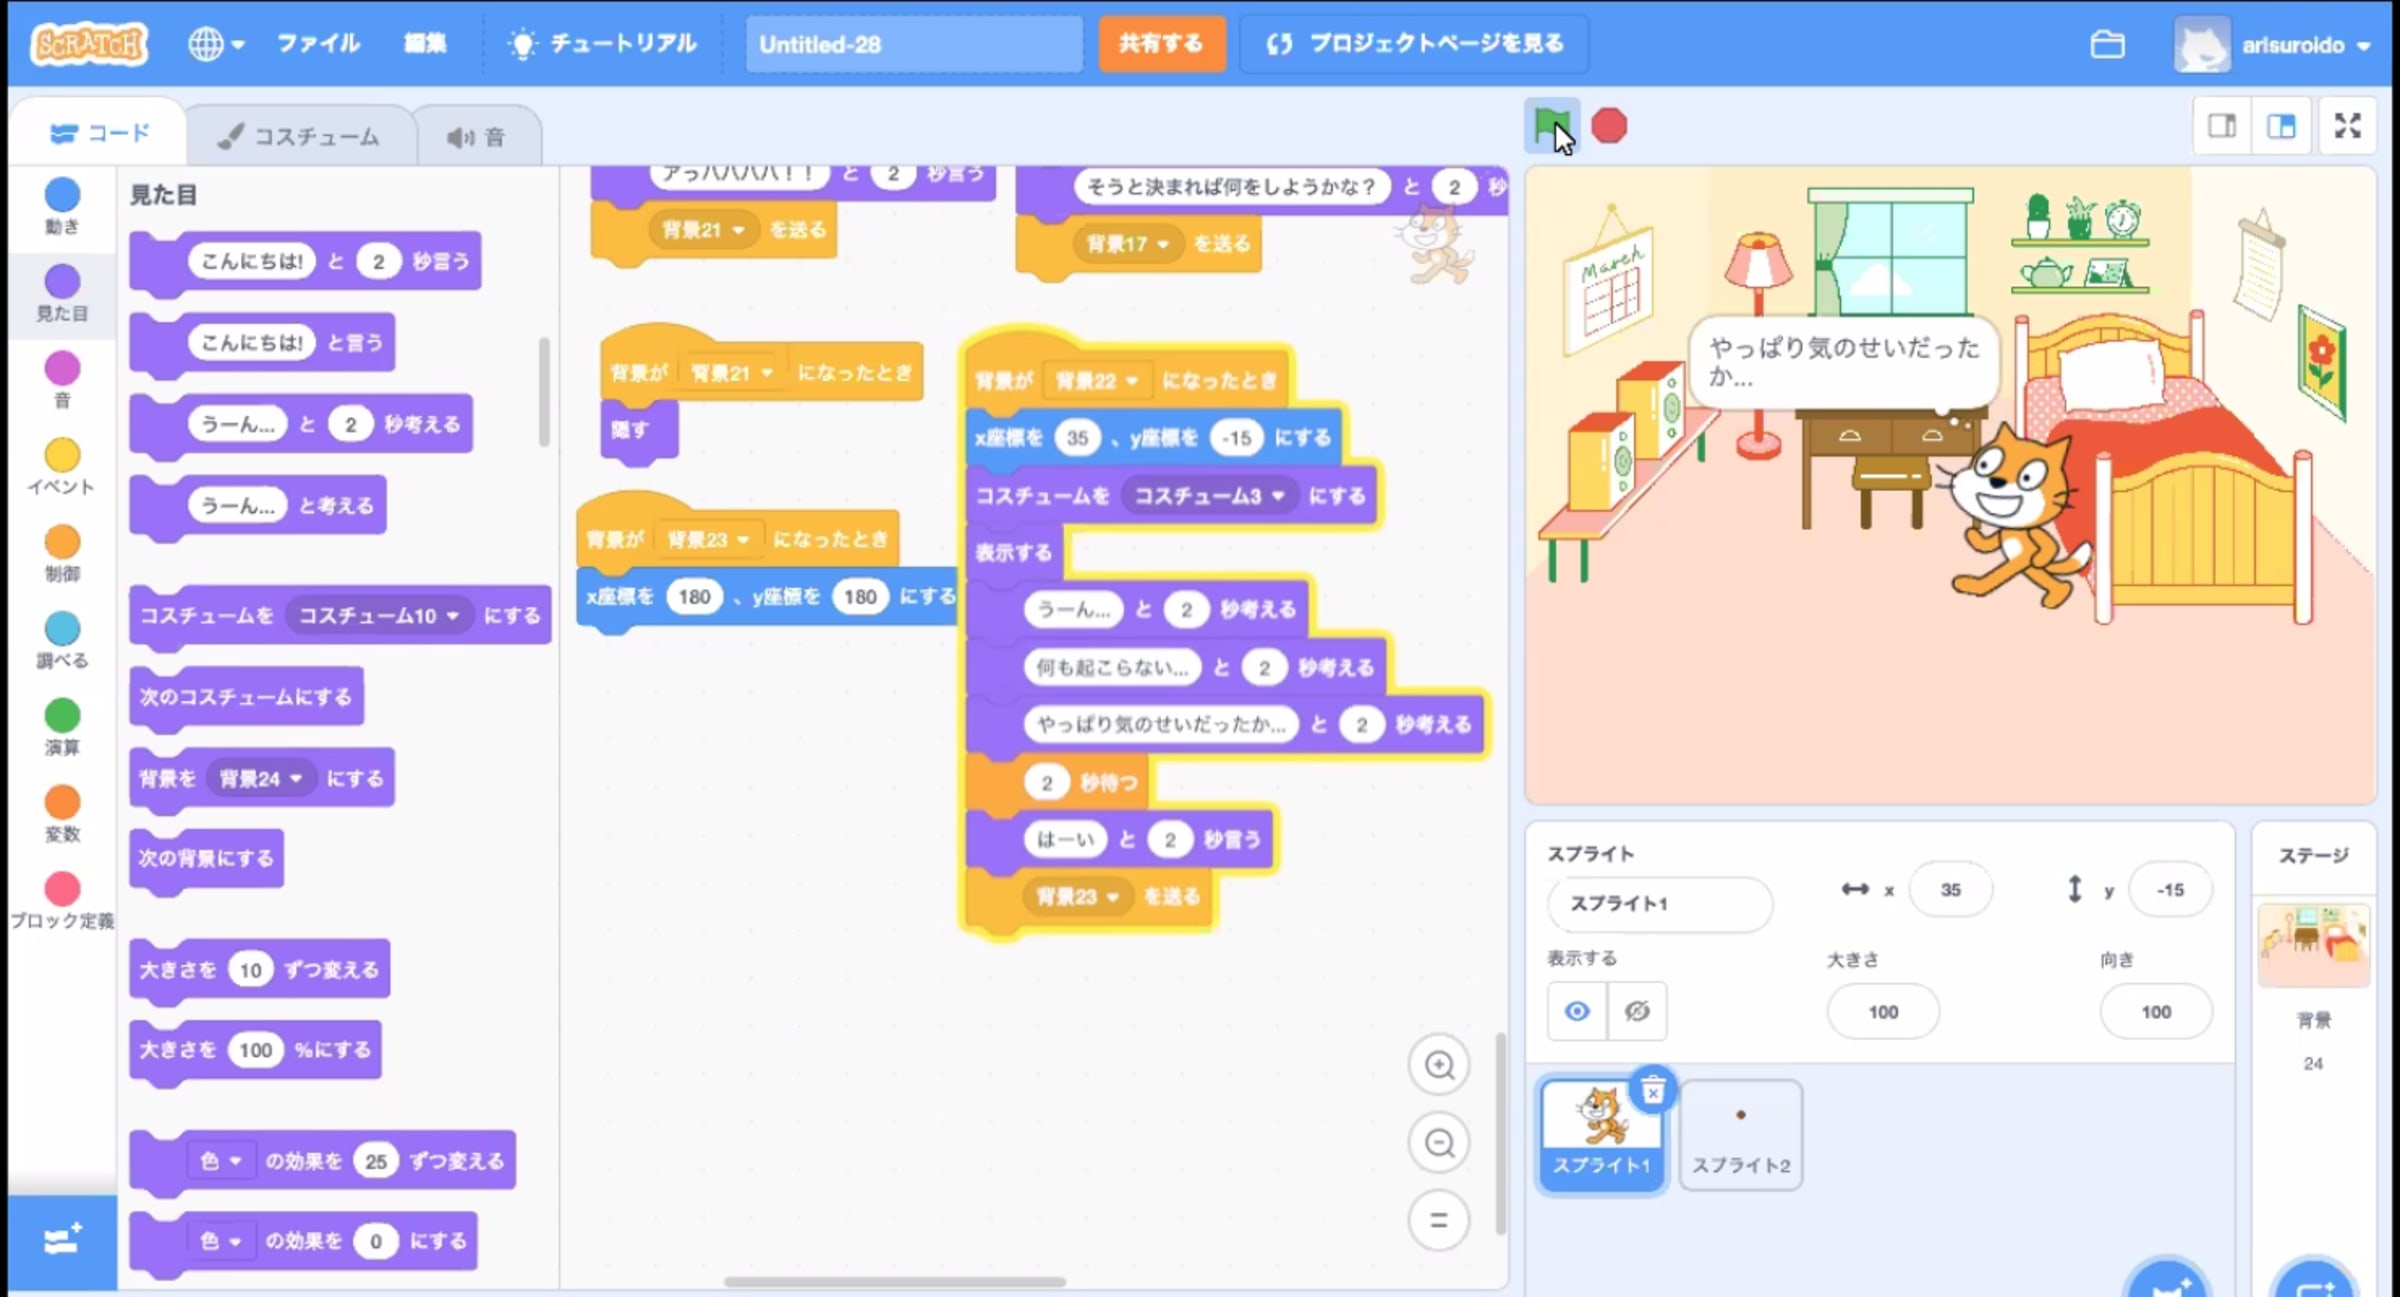The image size is (2400, 1297).
Task: Switch to the コスチューム tab
Action: coord(300,136)
